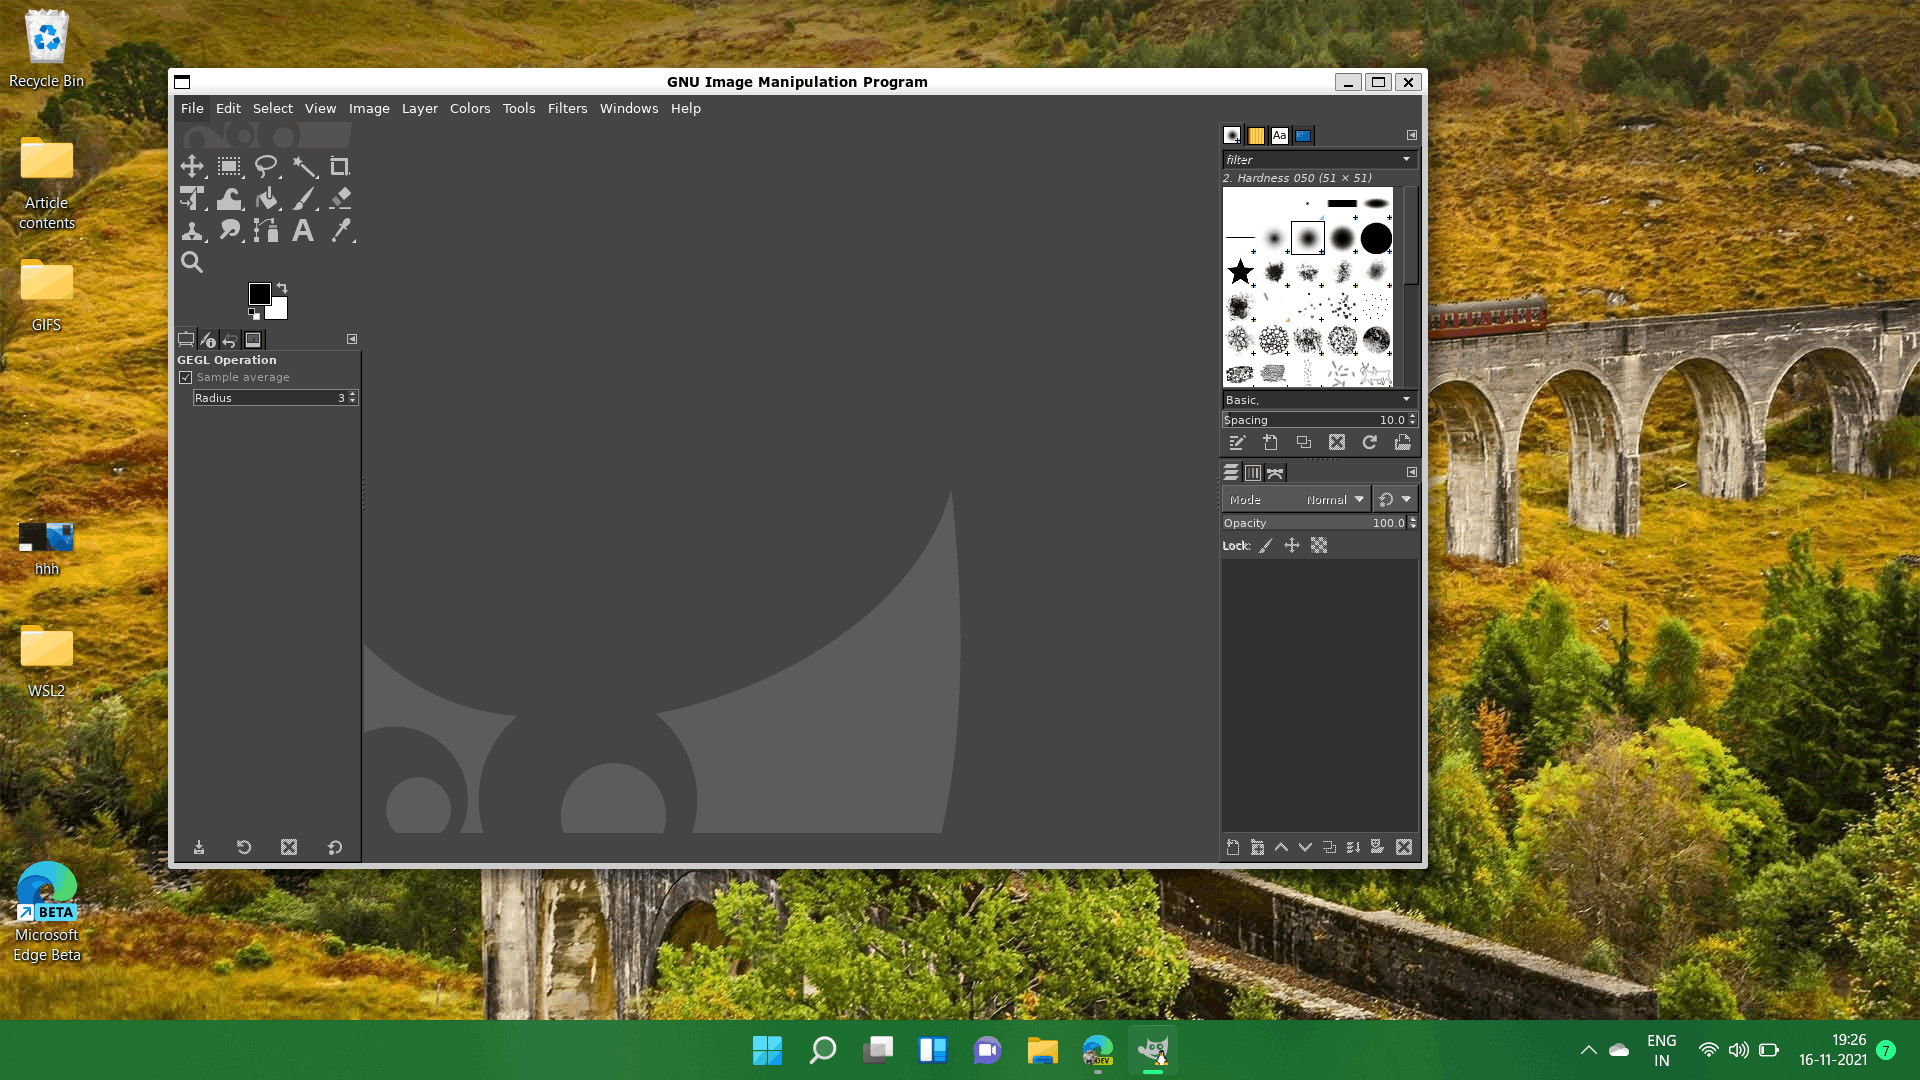Open the Patterns tab in the dock

(1257, 135)
